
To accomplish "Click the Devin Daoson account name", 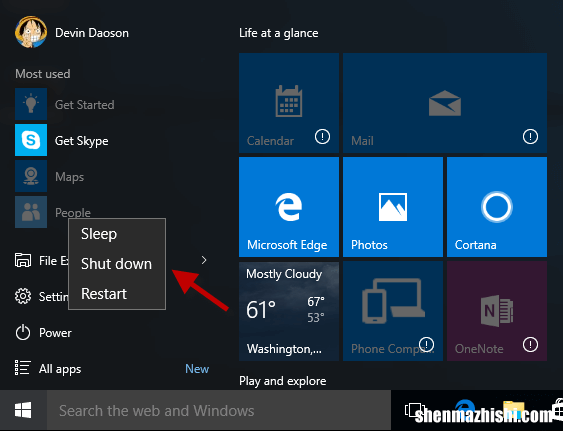I will [x=92, y=33].
